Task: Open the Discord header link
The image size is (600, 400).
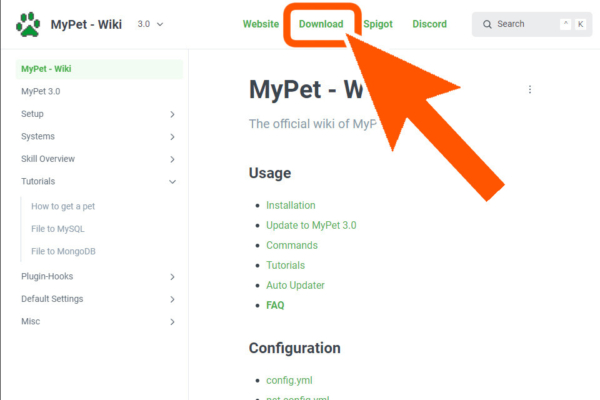Action: pos(429,24)
